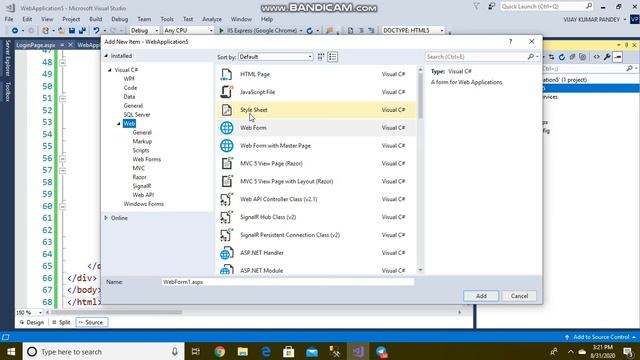
Task: Select SignalR Persistent Connection Class icon
Action: tap(227, 235)
